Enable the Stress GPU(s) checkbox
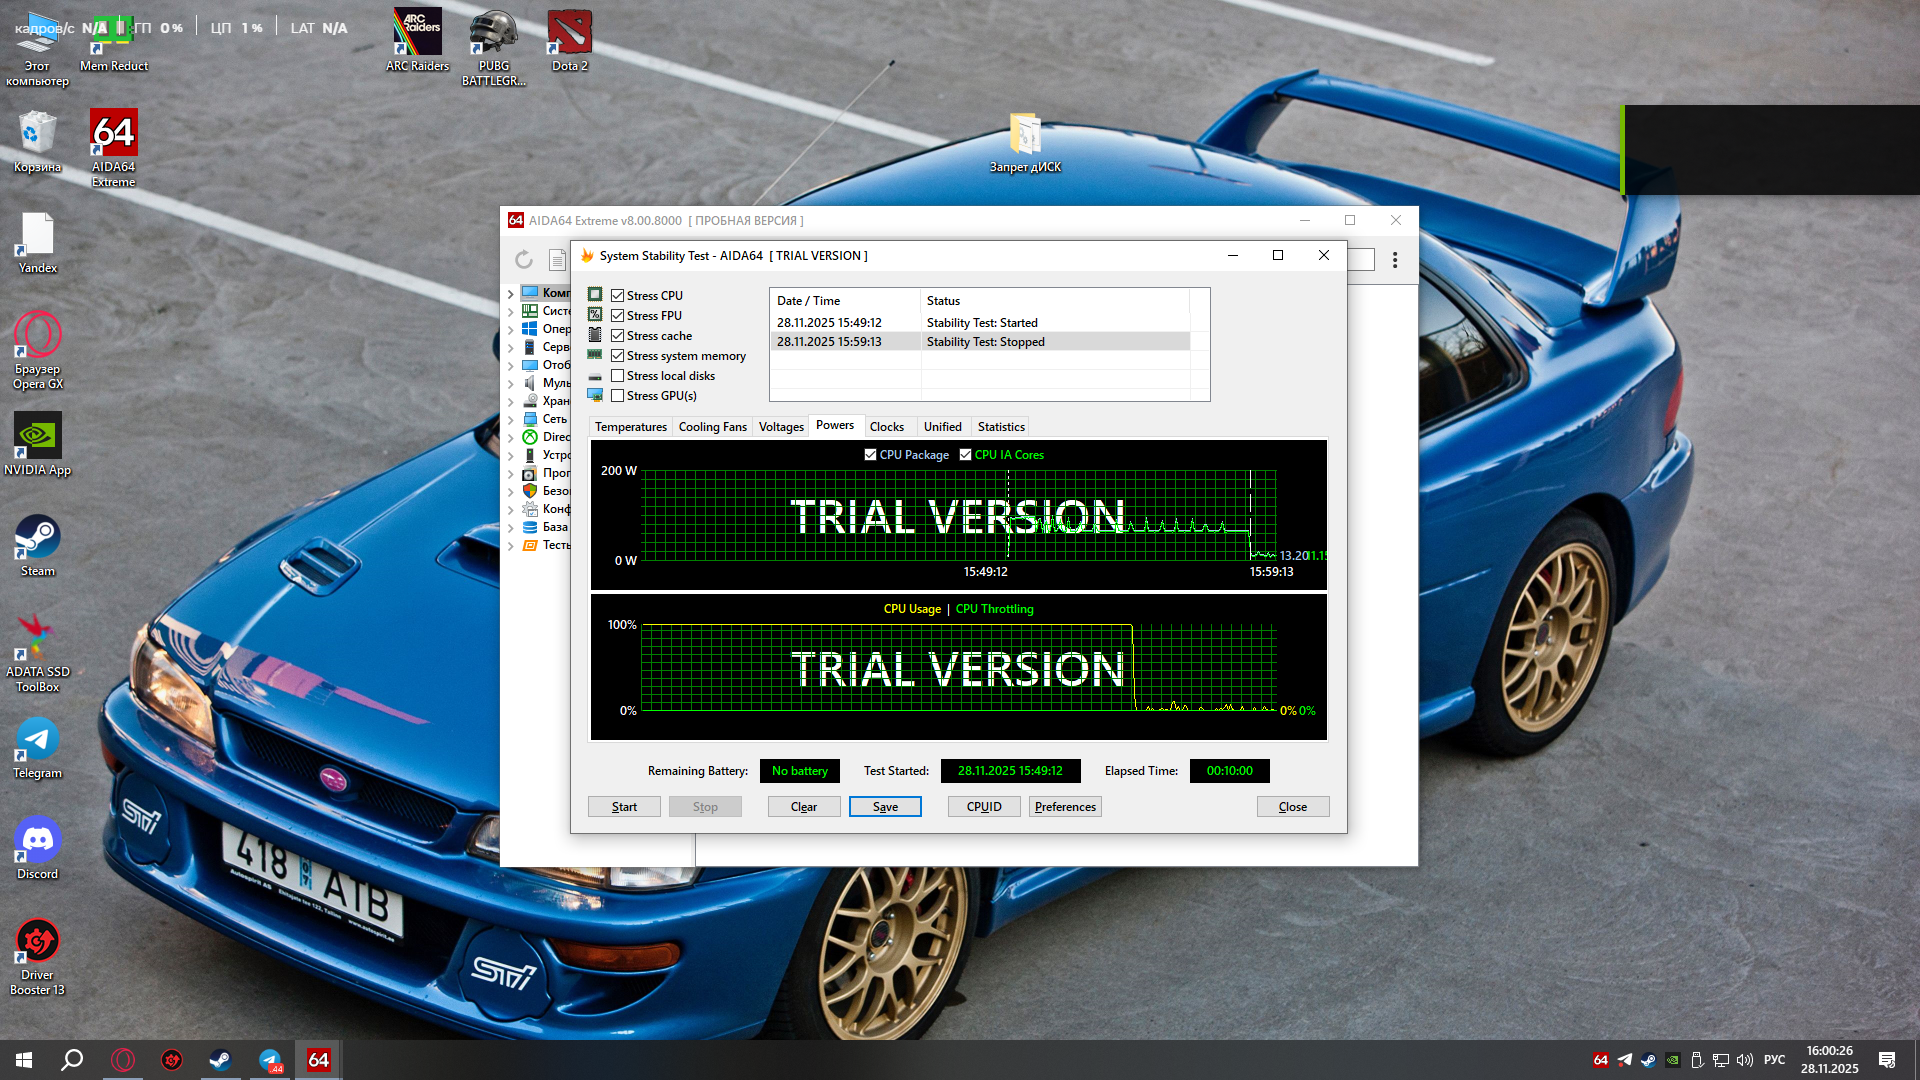 point(618,396)
